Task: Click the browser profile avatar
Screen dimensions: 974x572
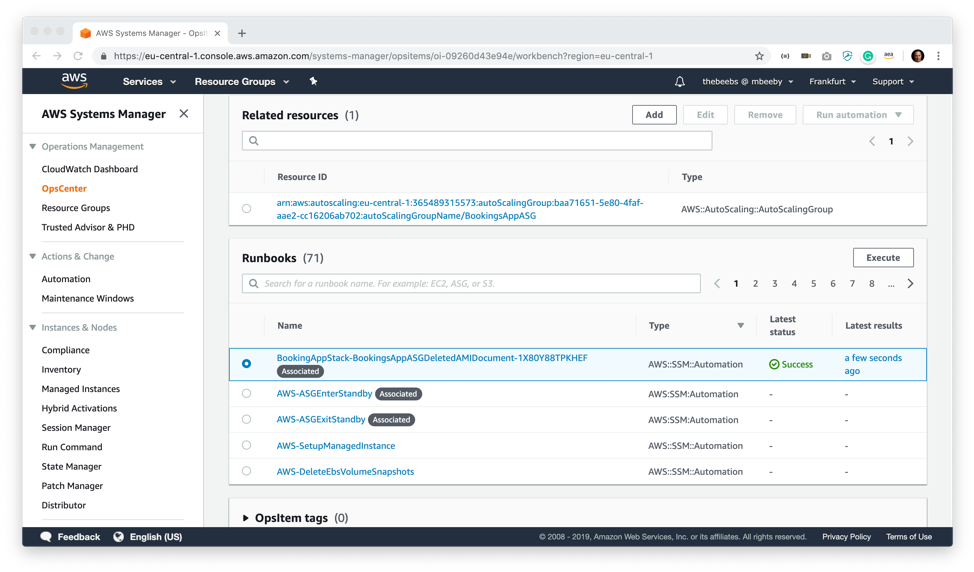Action: 917,56
